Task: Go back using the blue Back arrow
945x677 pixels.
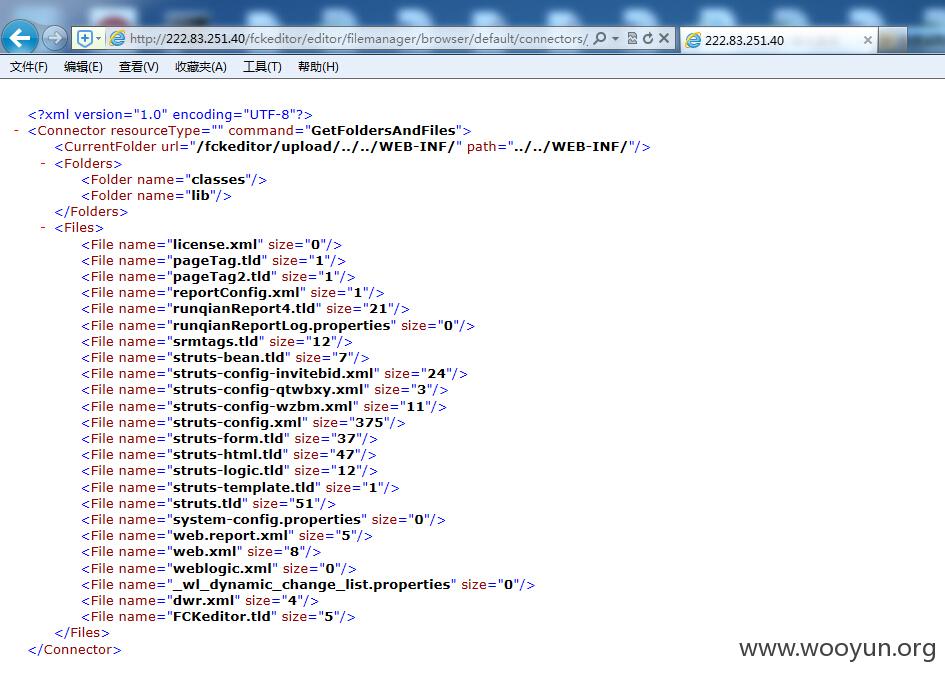Action: (20, 38)
